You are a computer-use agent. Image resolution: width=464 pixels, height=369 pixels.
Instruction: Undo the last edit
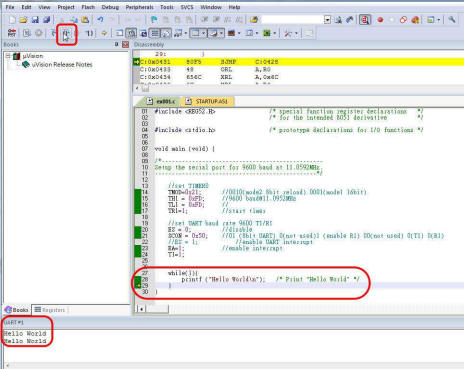[x=100, y=20]
